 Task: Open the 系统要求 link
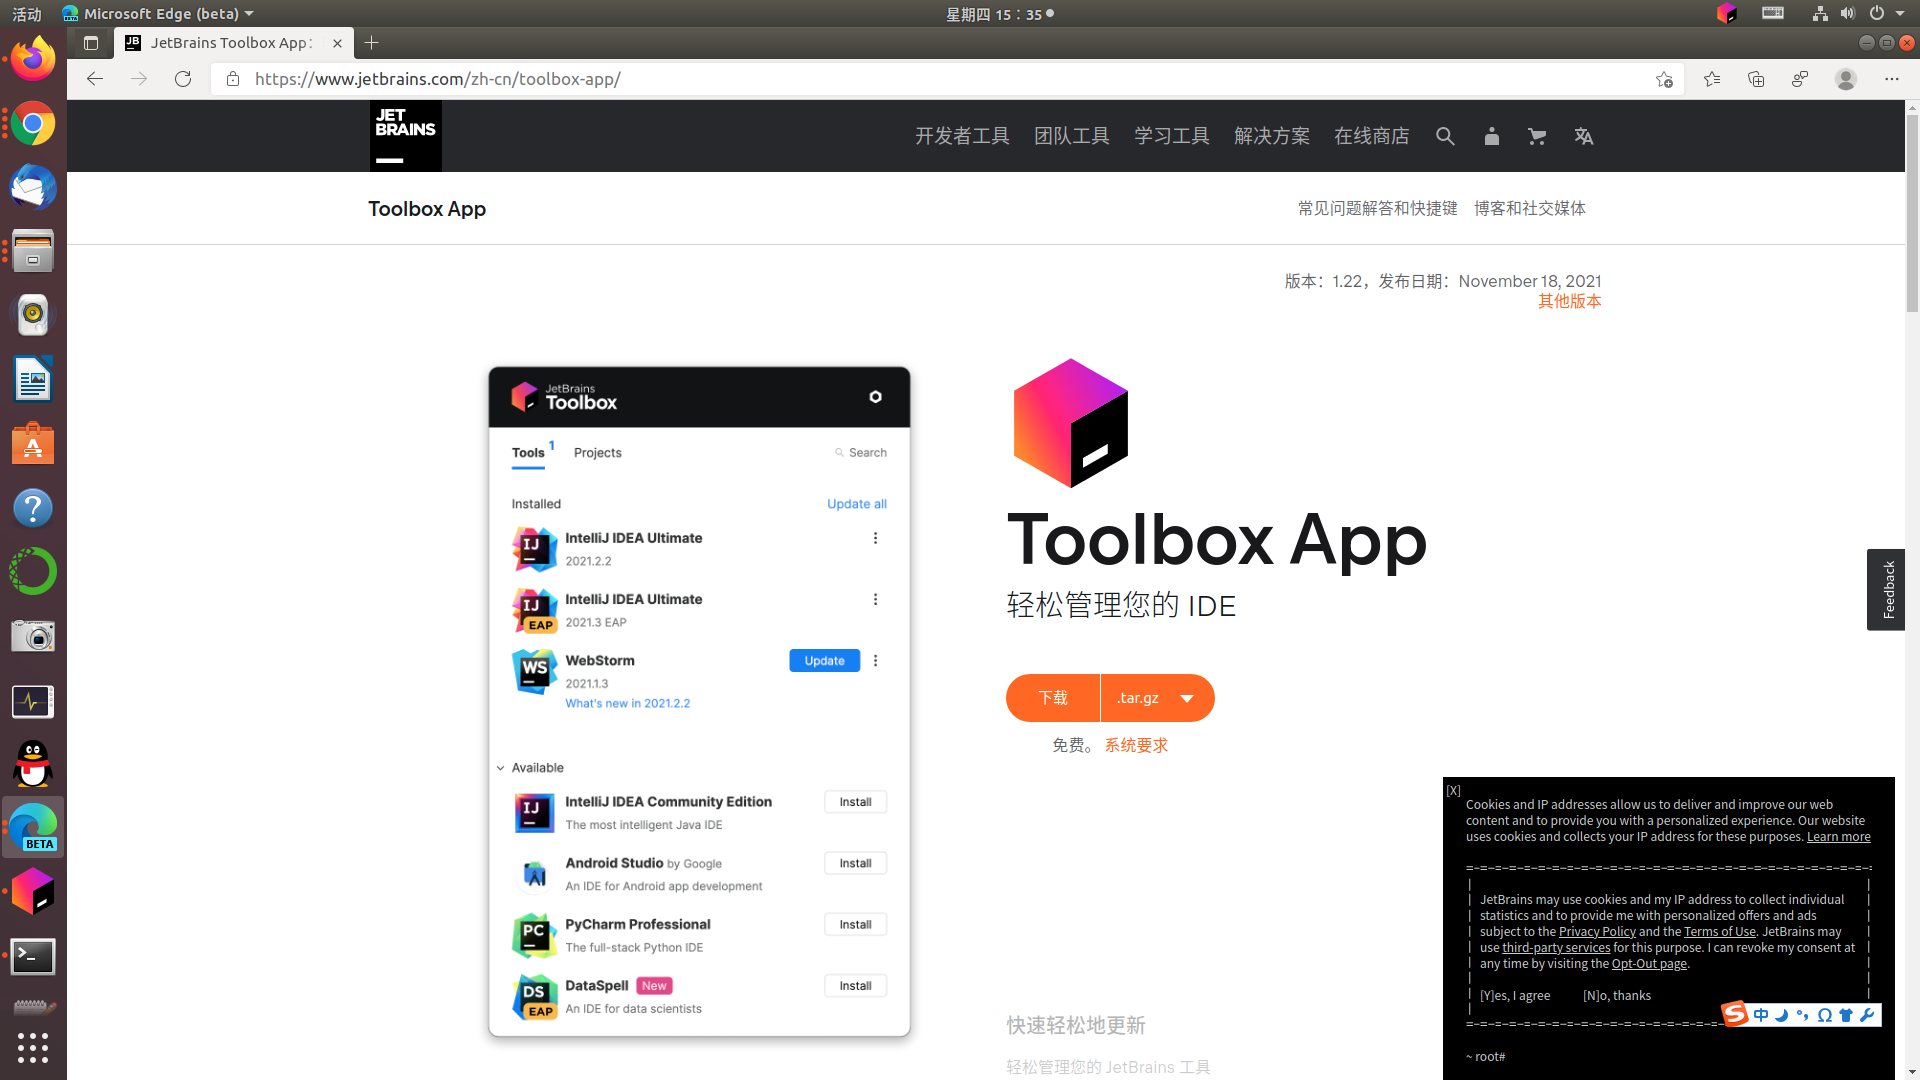pyautogui.click(x=1136, y=745)
